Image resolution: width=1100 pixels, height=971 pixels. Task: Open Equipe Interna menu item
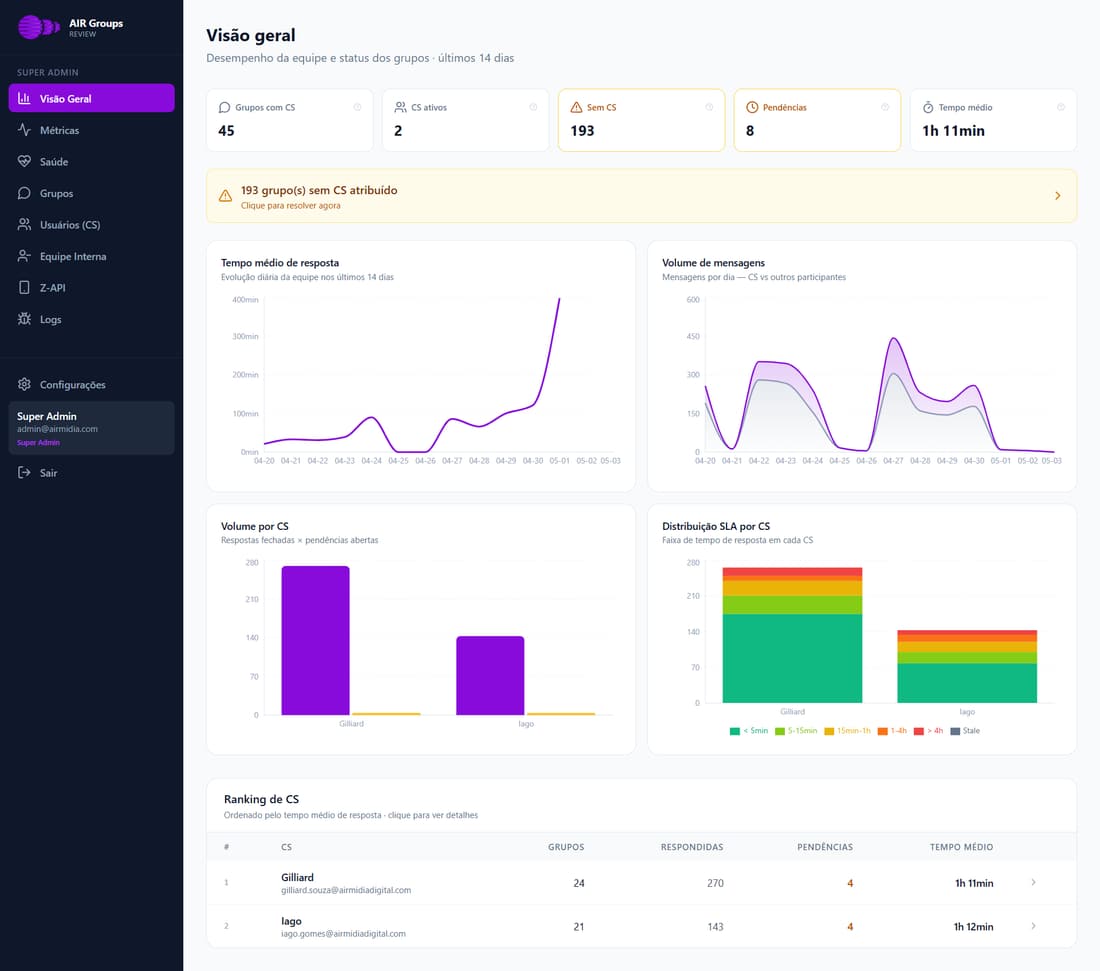pyautogui.click(x=91, y=257)
